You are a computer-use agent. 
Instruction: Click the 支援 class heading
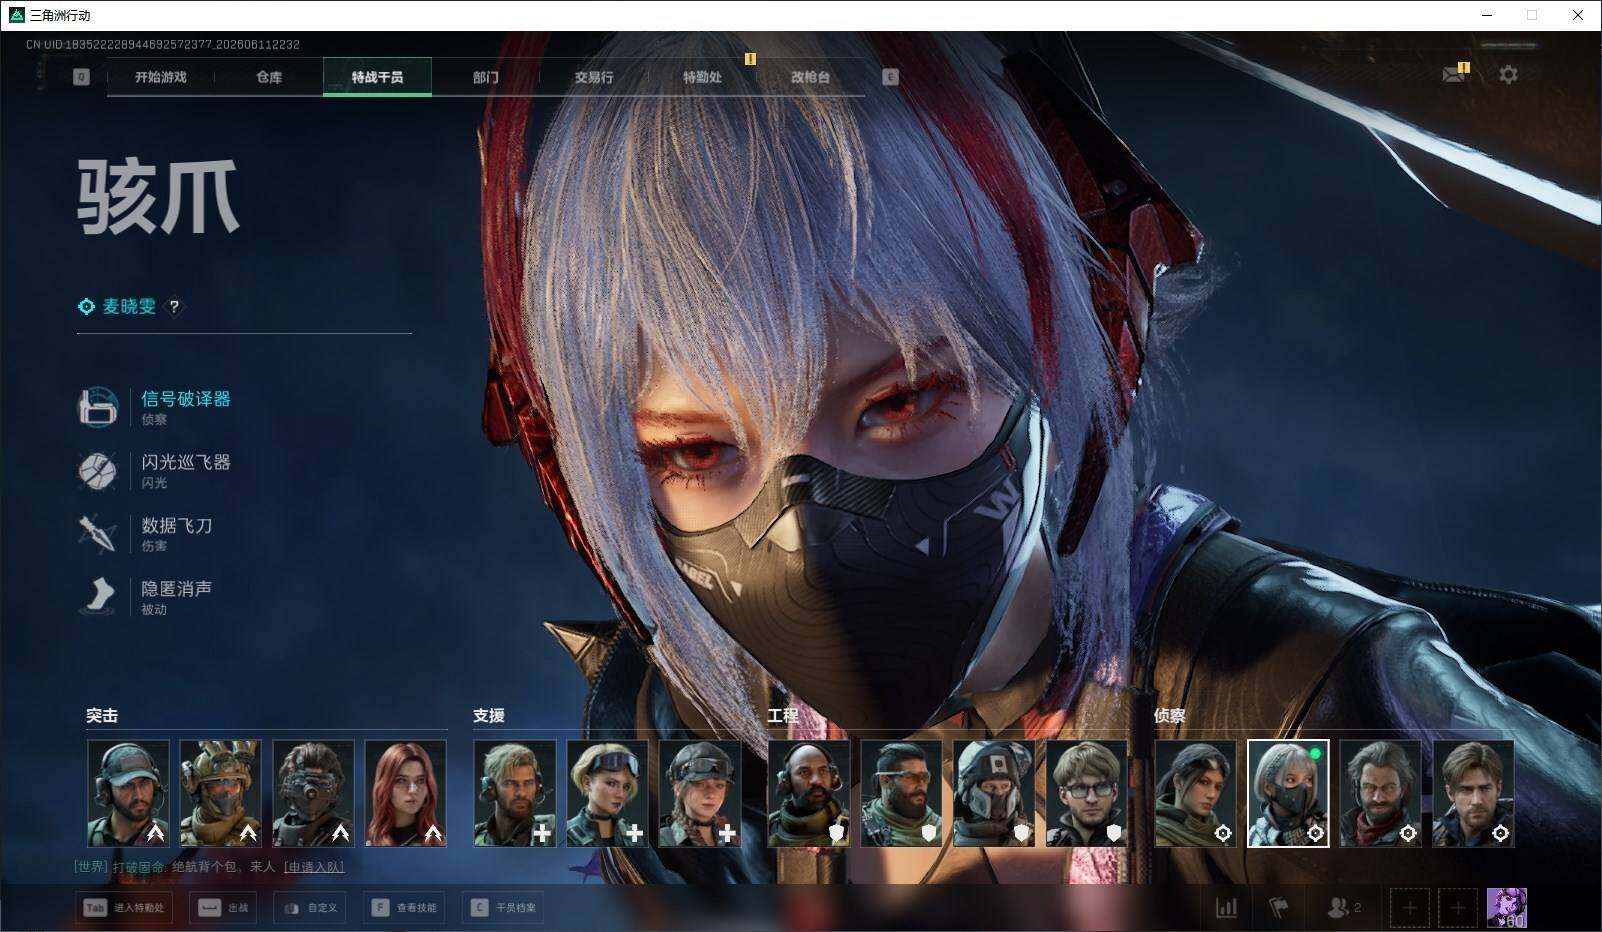pyautogui.click(x=489, y=716)
